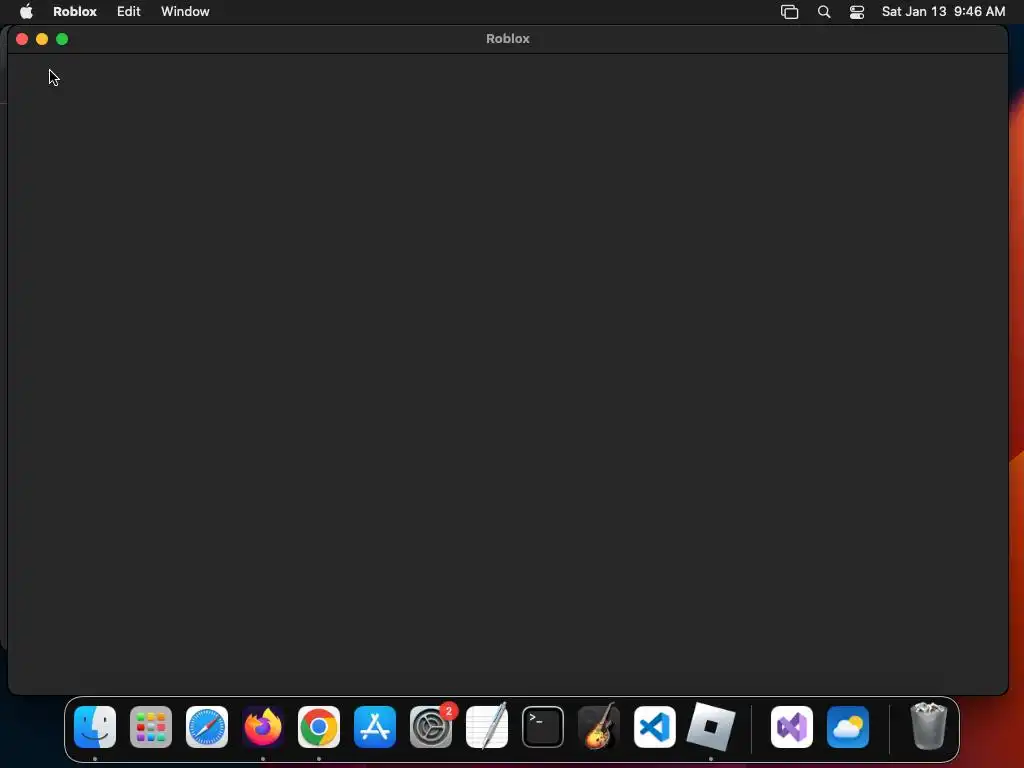This screenshot has width=1024, height=768.
Task: Click the Roblox icon in the Dock
Action: click(711, 727)
